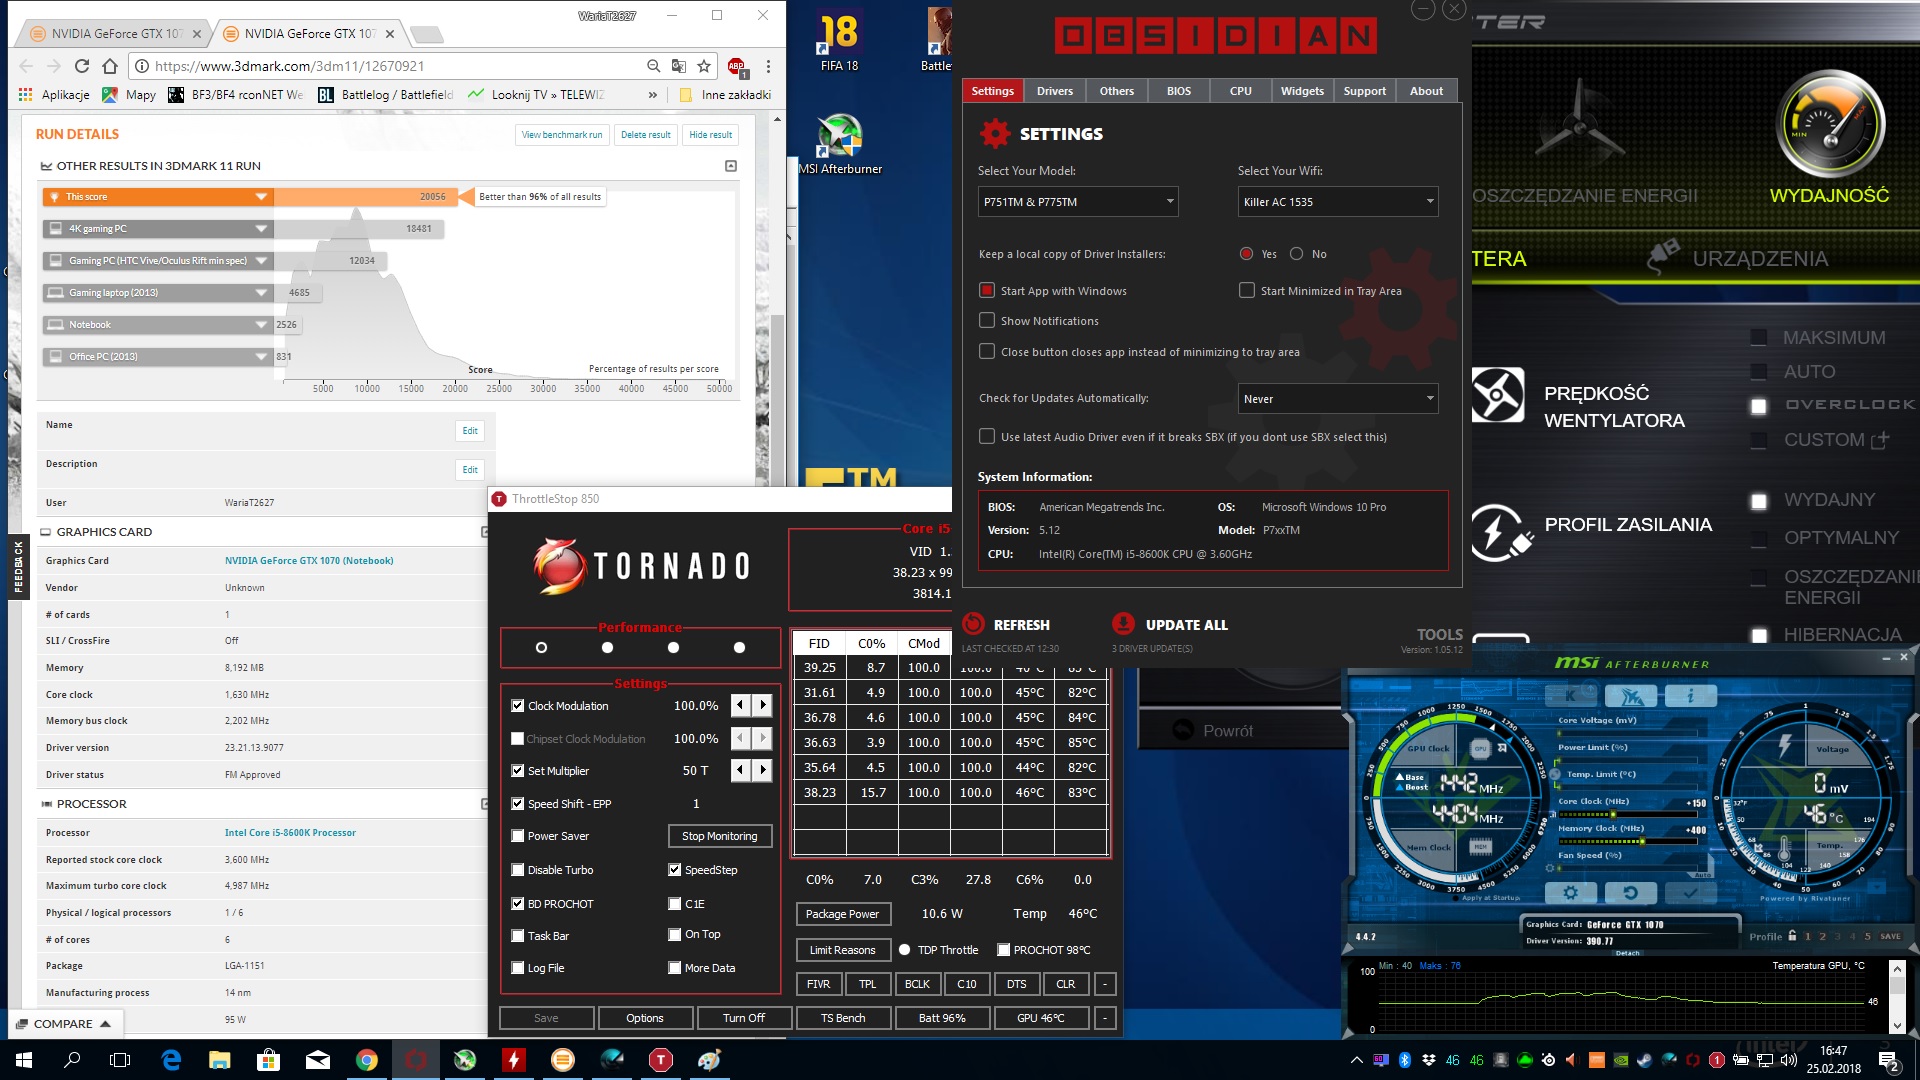Open the Select Your Model dropdown
This screenshot has width=1920, height=1080.
(1078, 202)
